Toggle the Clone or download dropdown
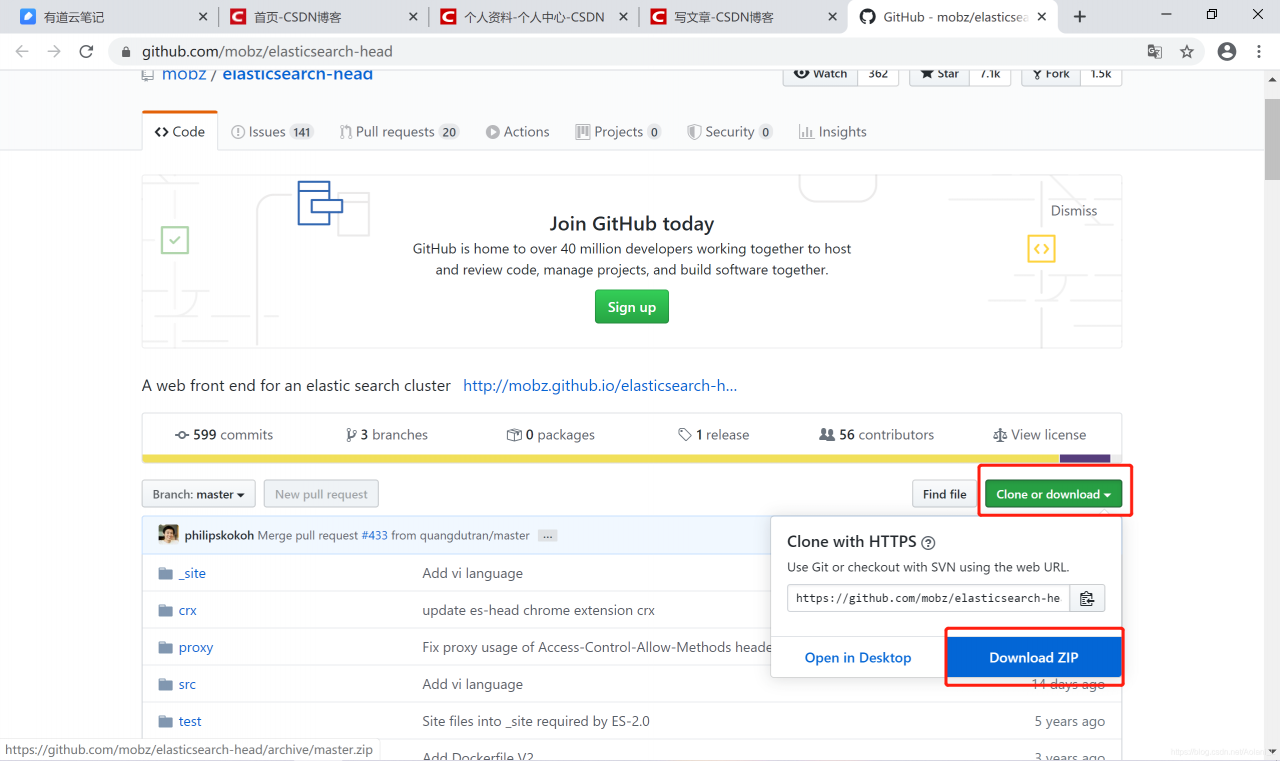Image resolution: width=1280 pixels, height=761 pixels. (1054, 494)
